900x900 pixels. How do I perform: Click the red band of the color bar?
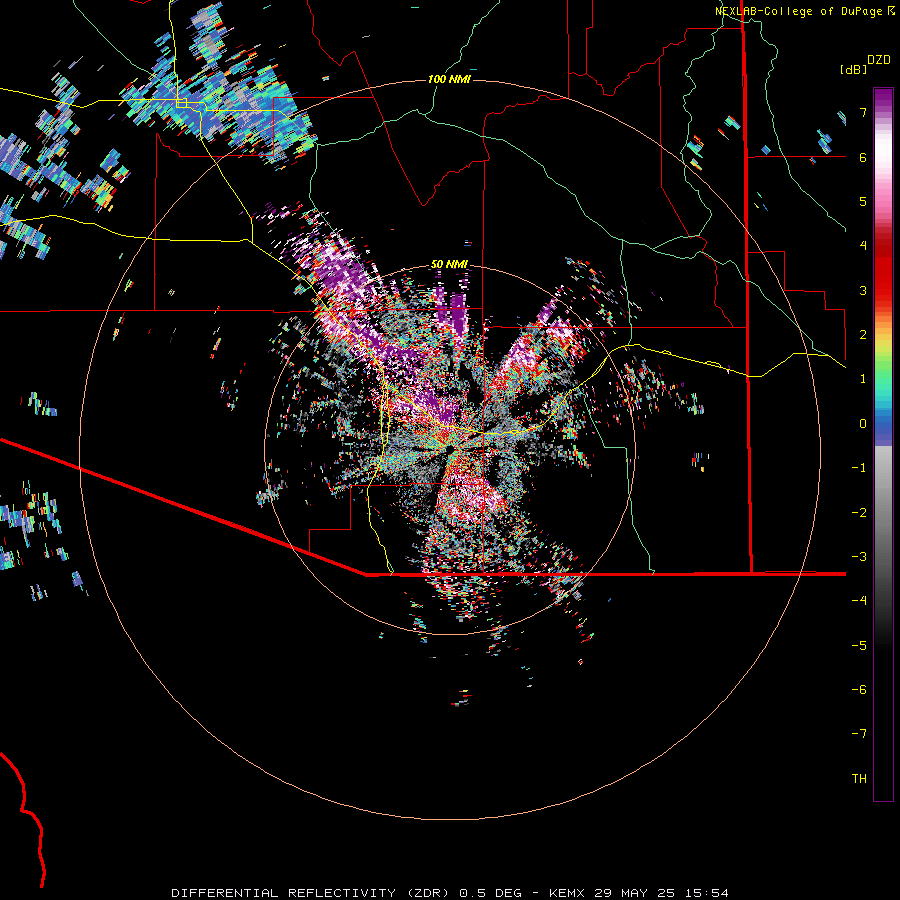(x=883, y=276)
